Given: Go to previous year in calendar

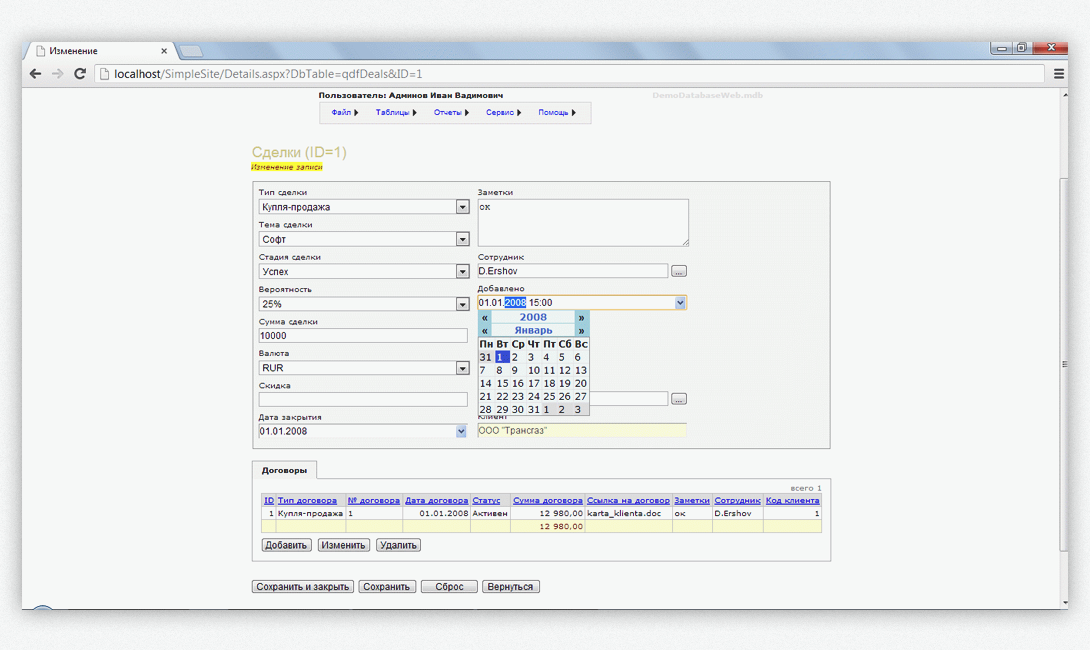Looking at the screenshot, I should pyautogui.click(x=485, y=318).
